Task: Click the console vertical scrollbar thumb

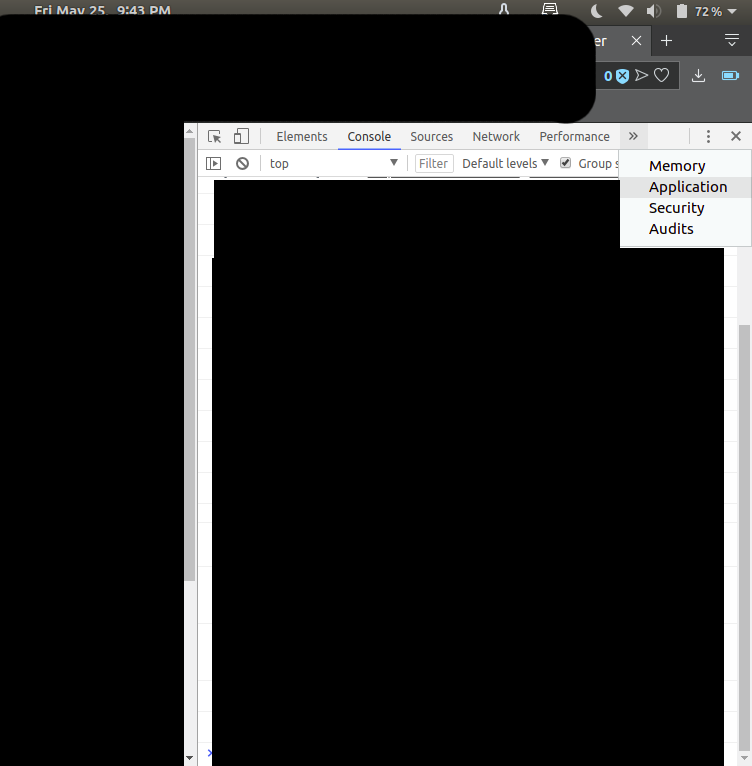Action: click(744, 537)
